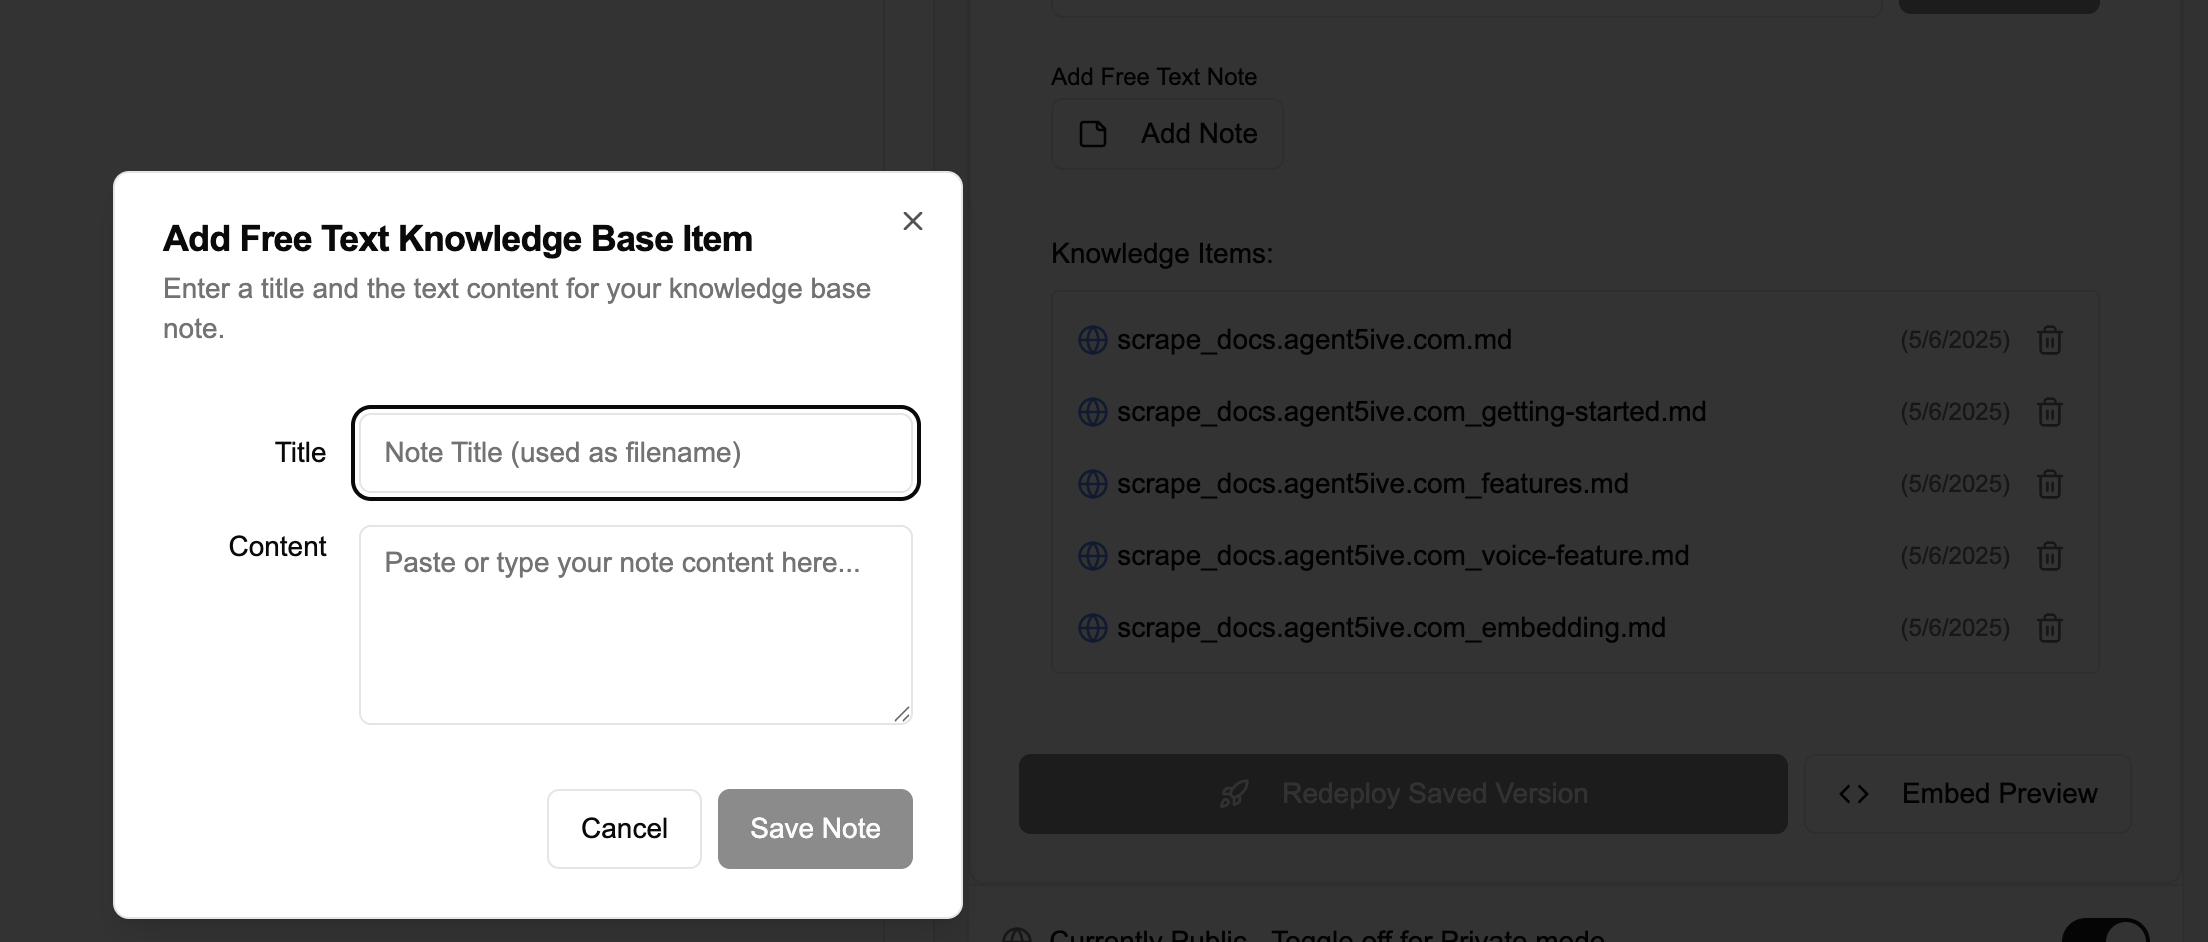Click globe icon beside the embedding.md item
The width and height of the screenshot is (2208, 942).
1092,628
